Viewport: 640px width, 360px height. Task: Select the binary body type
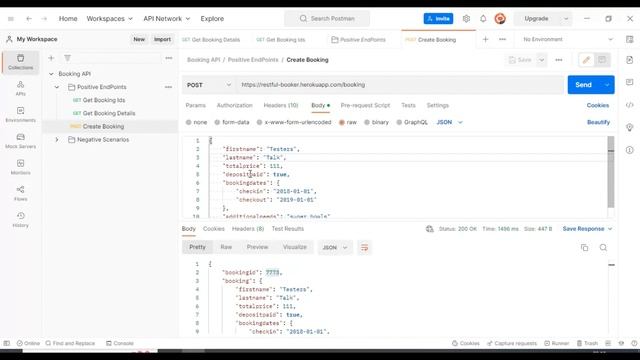(376, 122)
